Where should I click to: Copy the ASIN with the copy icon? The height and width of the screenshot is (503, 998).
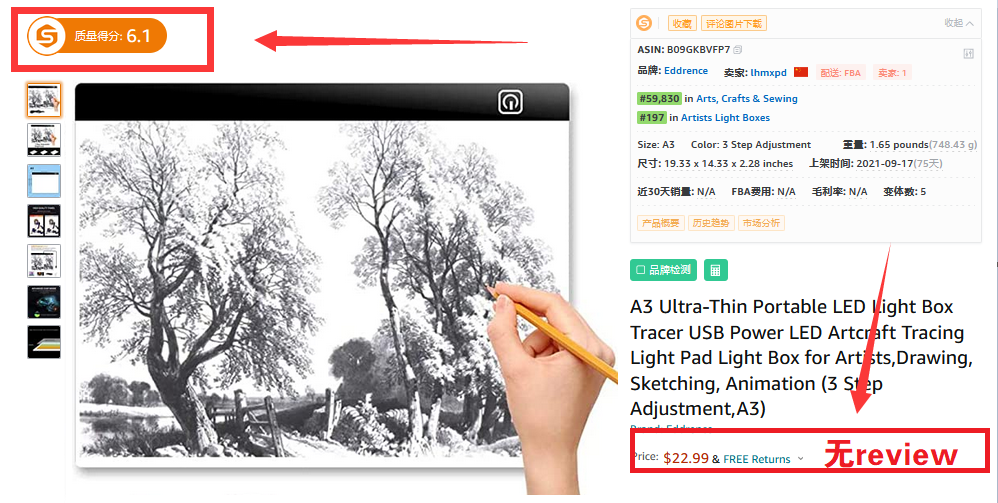(x=738, y=50)
